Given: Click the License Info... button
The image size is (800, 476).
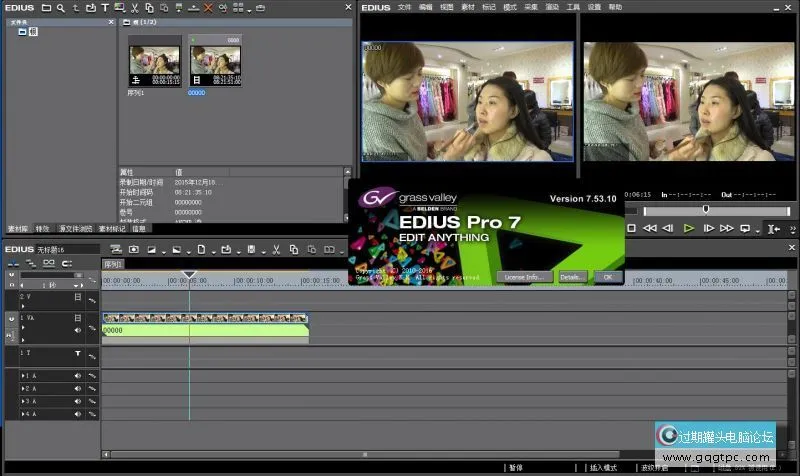Looking at the screenshot, I should coord(525,276).
